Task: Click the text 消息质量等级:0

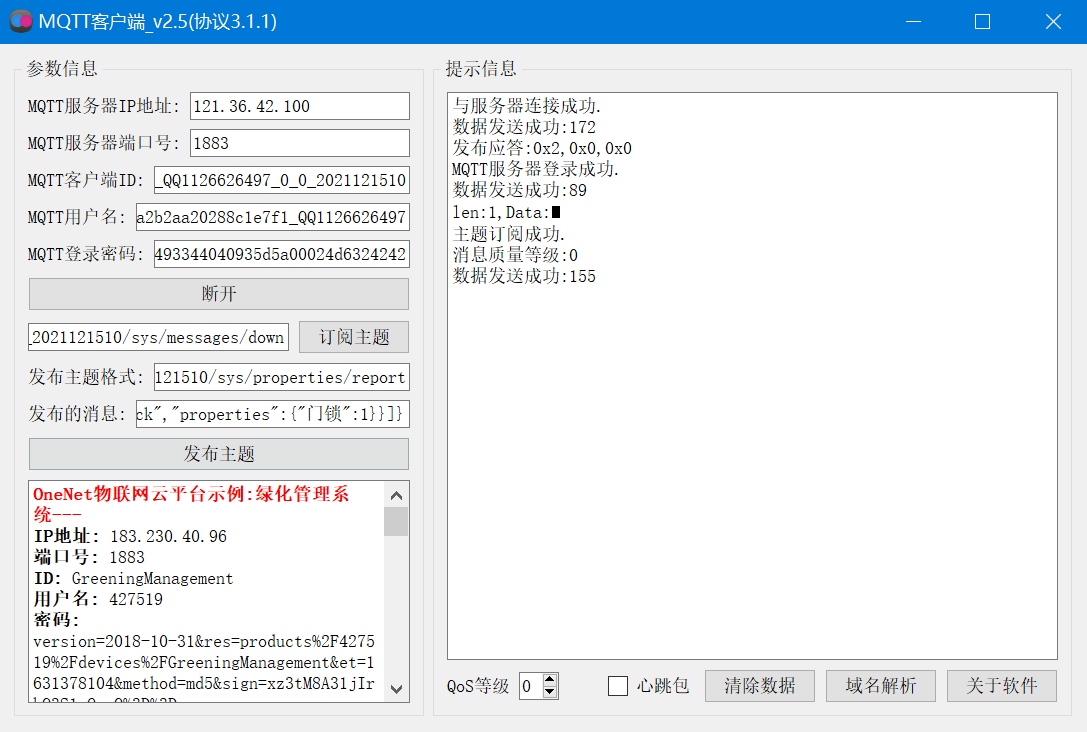Action: (515, 255)
